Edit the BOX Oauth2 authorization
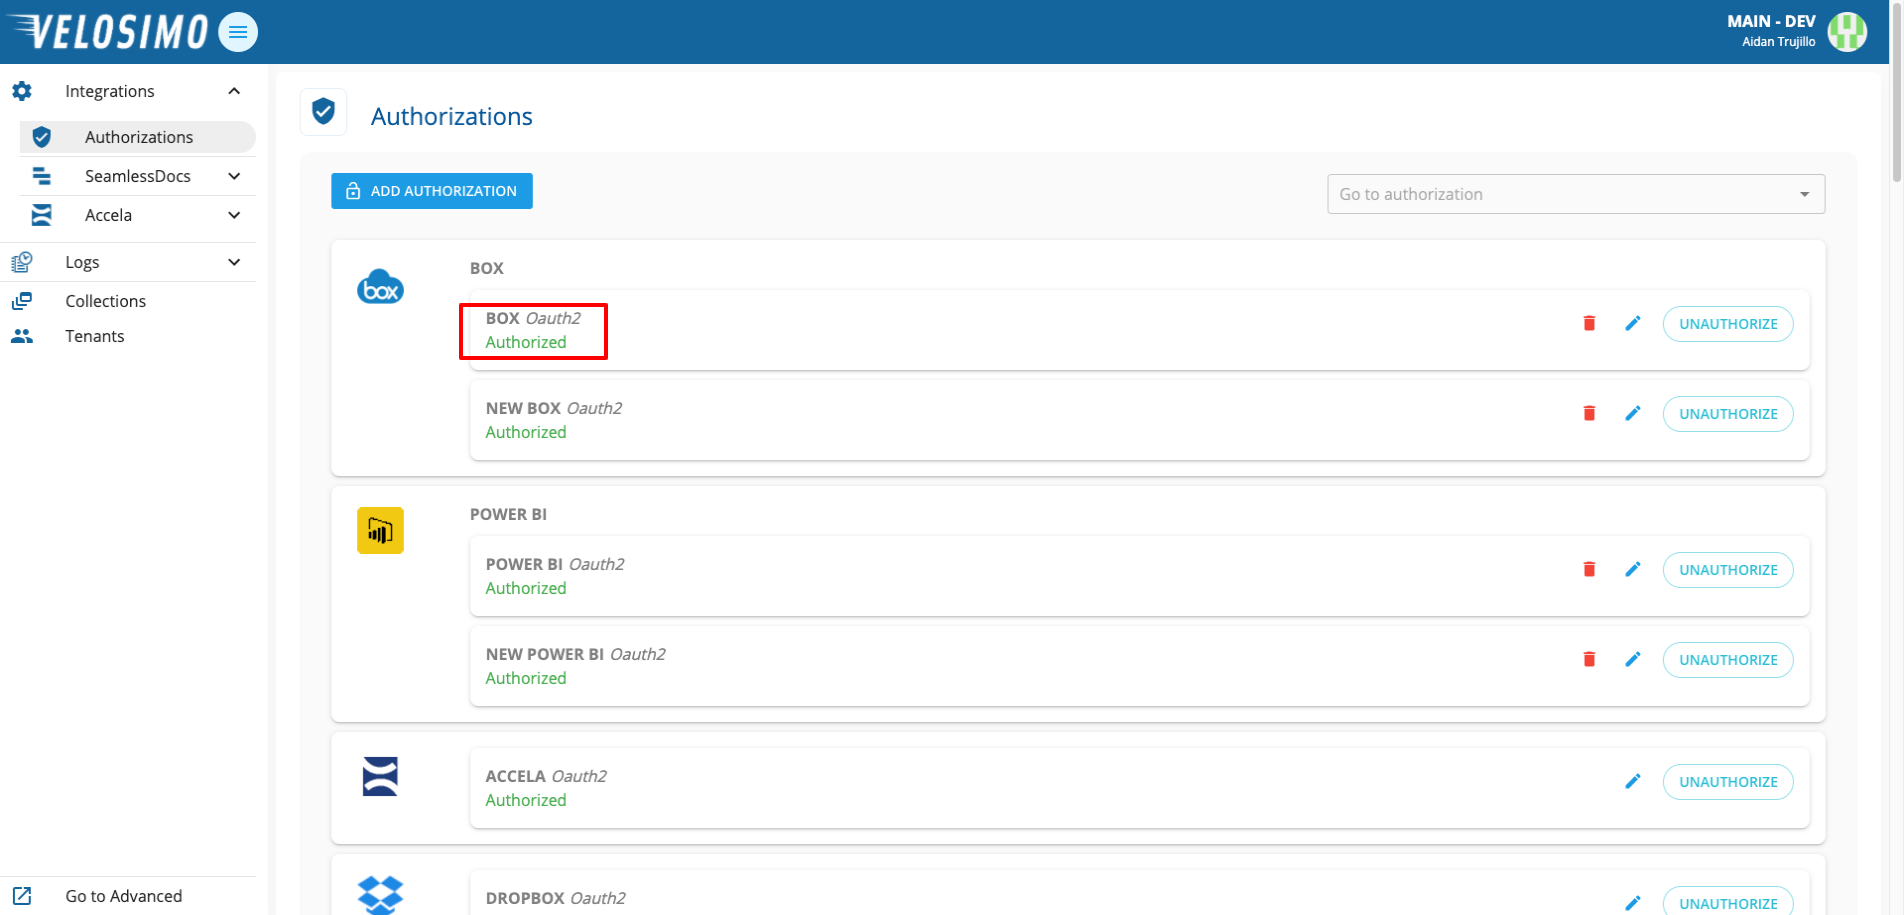 click(x=1633, y=323)
